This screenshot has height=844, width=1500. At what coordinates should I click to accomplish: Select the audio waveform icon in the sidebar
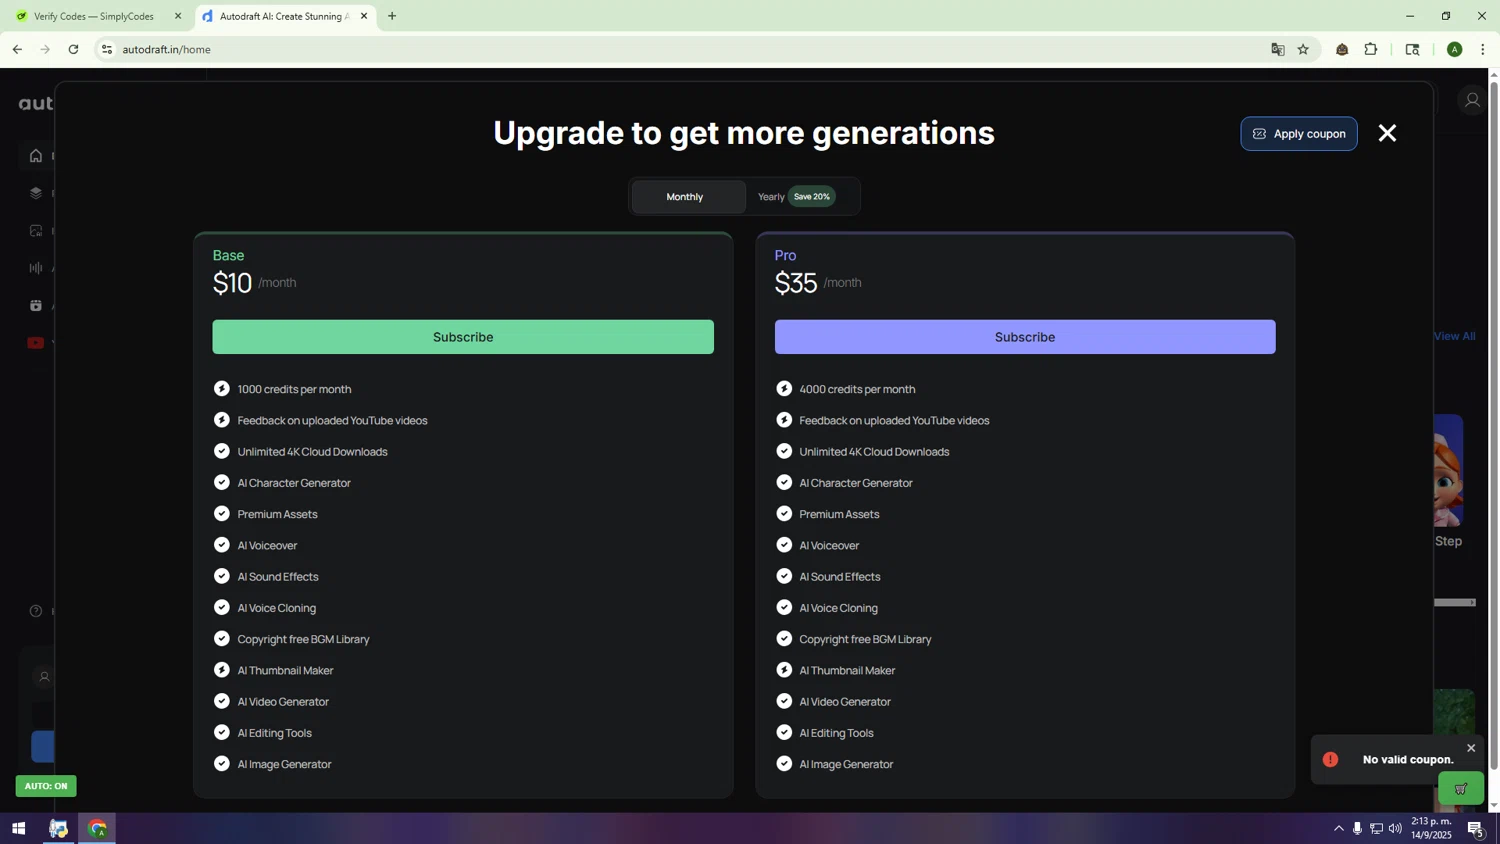[36, 268]
